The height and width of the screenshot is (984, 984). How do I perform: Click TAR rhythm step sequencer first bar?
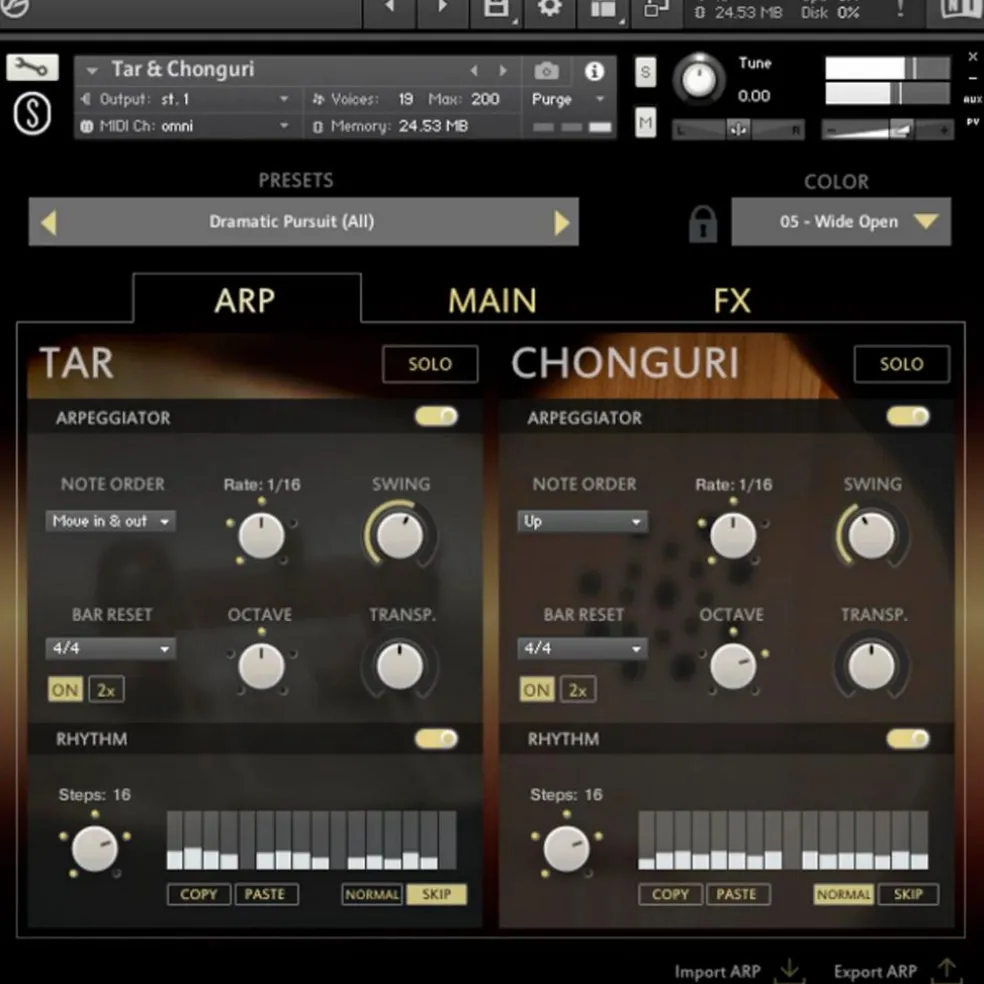pos(174,840)
